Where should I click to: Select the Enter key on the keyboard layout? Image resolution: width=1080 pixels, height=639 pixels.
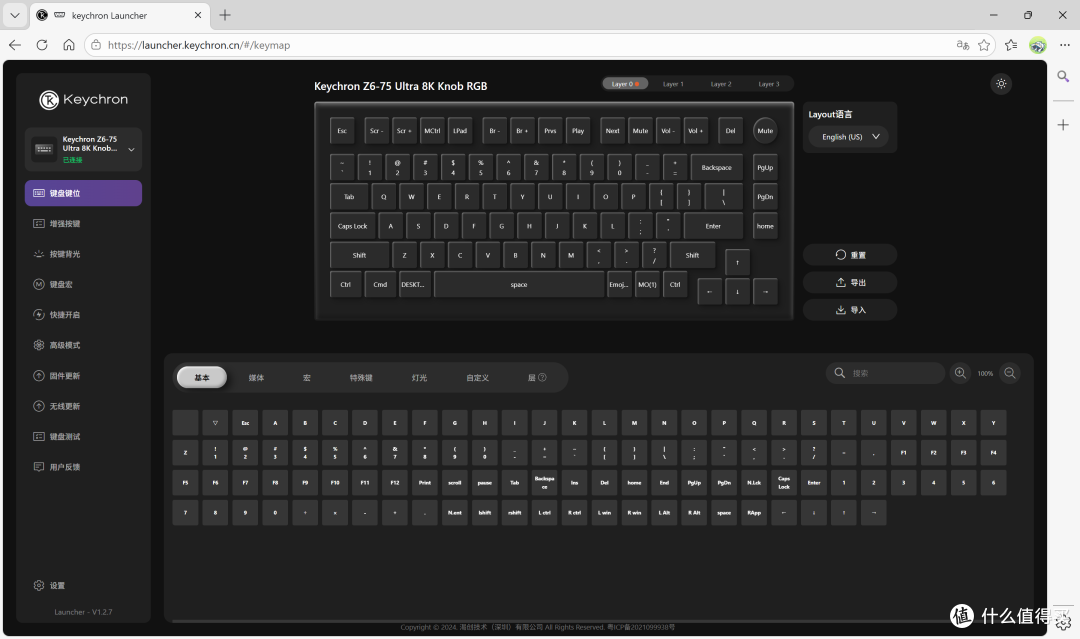pos(713,226)
